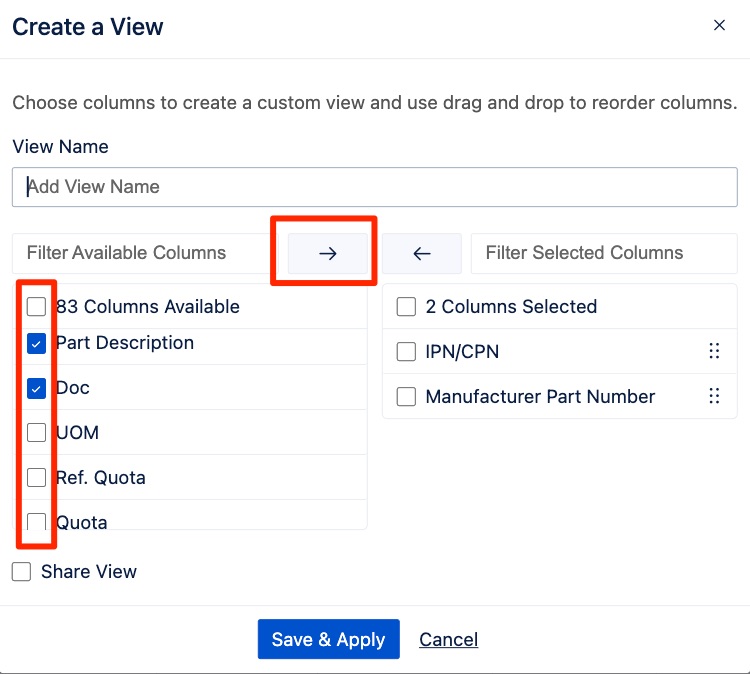Select the Quota column checkbox
The height and width of the screenshot is (674, 750).
click(x=37, y=521)
